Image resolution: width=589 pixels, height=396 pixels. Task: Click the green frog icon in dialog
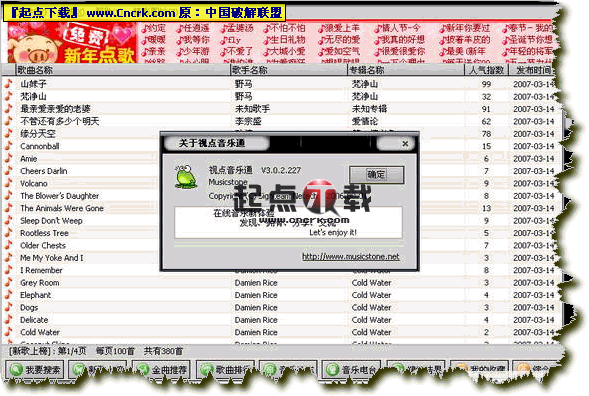pos(185,176)
